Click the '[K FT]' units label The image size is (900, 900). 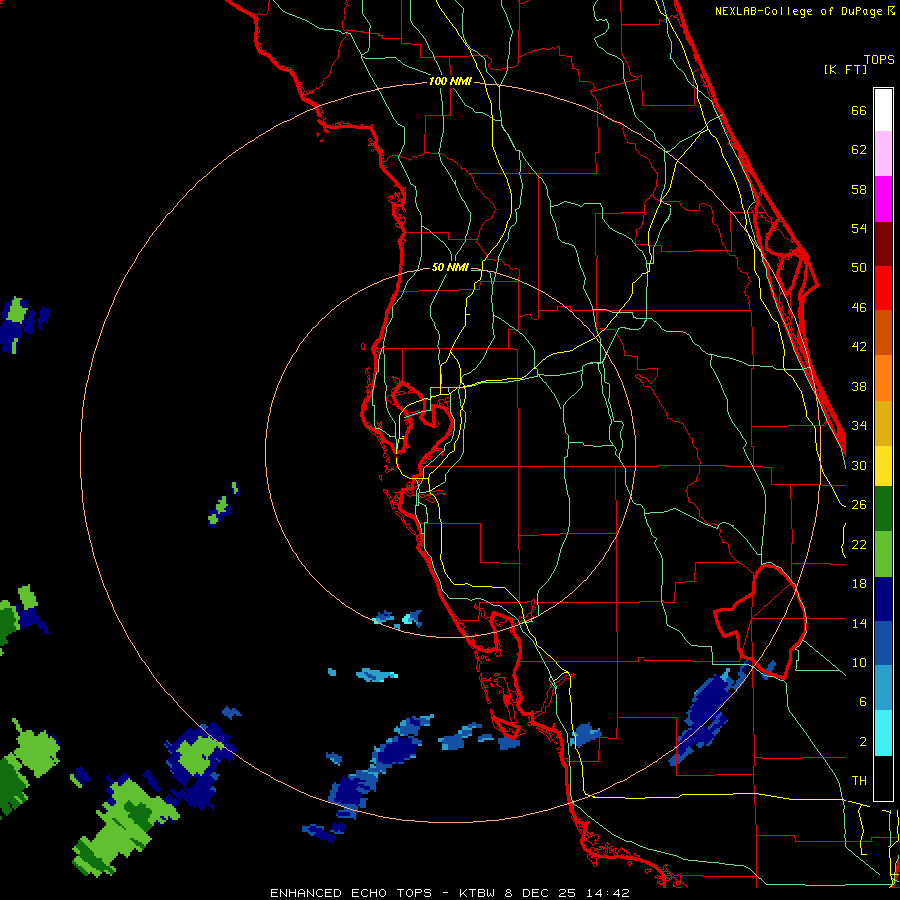(x=845, y=70)
